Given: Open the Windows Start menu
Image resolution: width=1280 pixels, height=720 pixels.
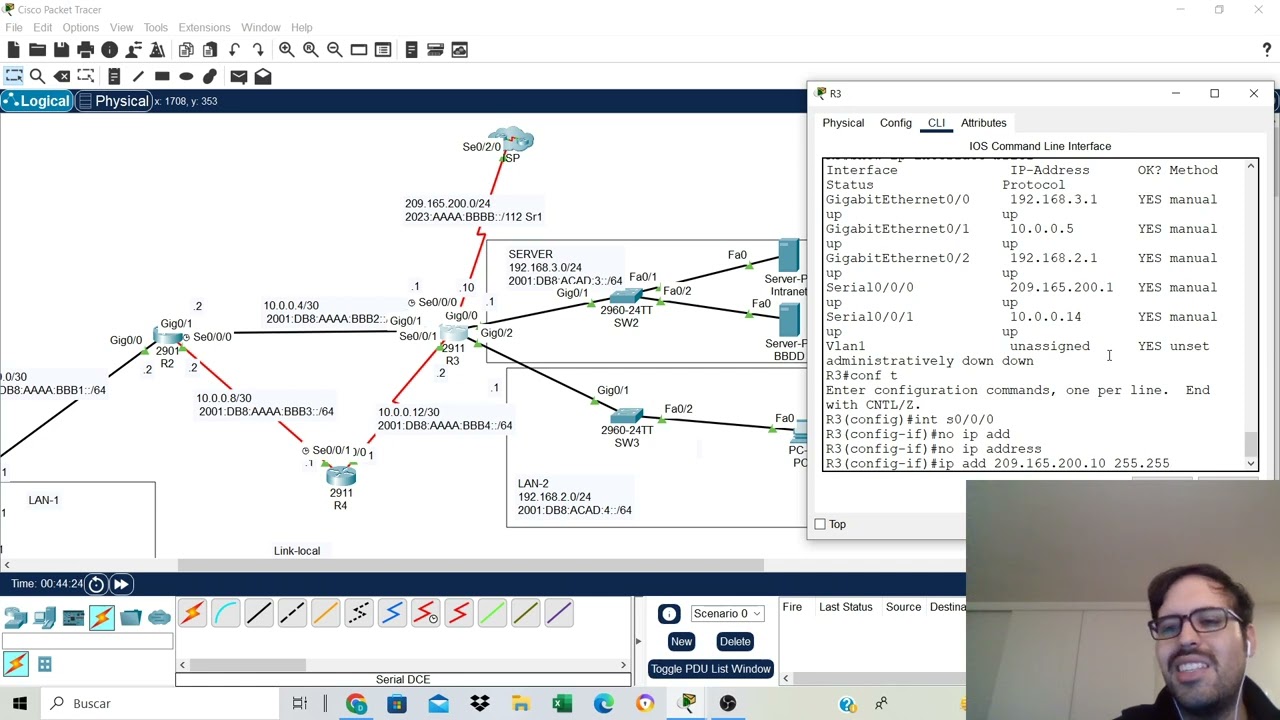Looking at the screenshot, I should pyautogui.click(x=20, y=703).
